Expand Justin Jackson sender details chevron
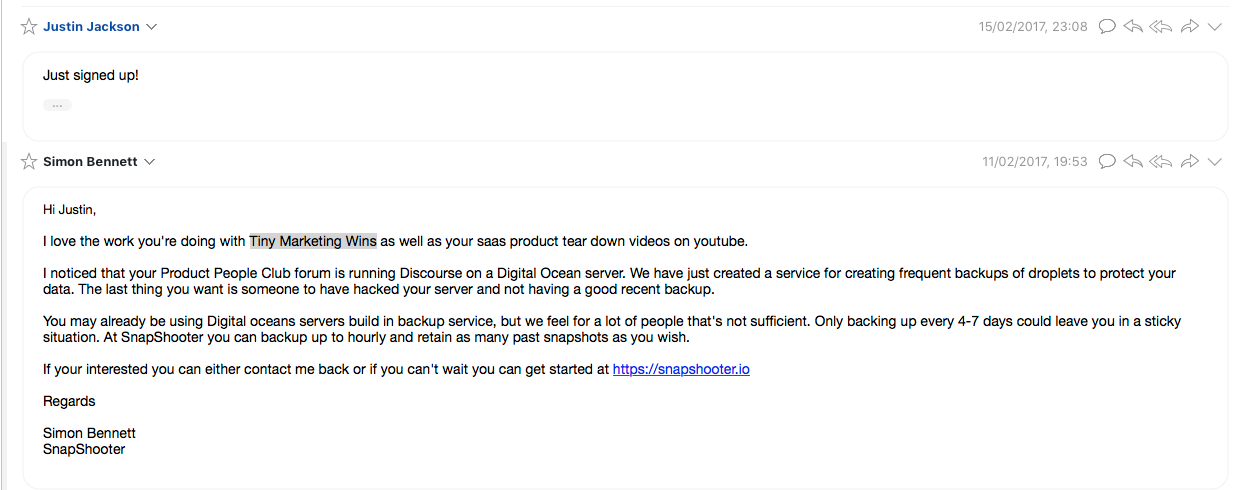The height and width of the screenshot is (490, 1239). pos(152,27)
